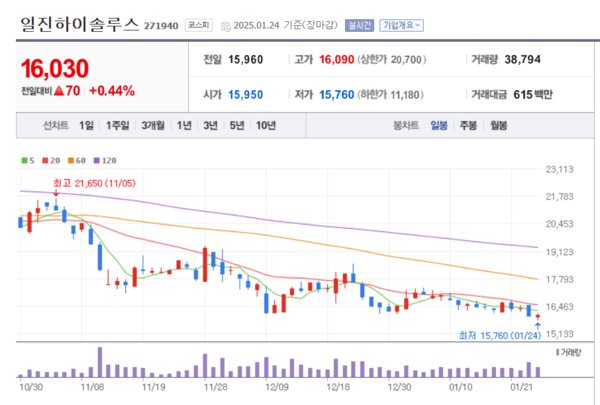This screenshot has height=405, width=600.
Task: Click red 20-day moving average legend swatch
Action: 45,160
